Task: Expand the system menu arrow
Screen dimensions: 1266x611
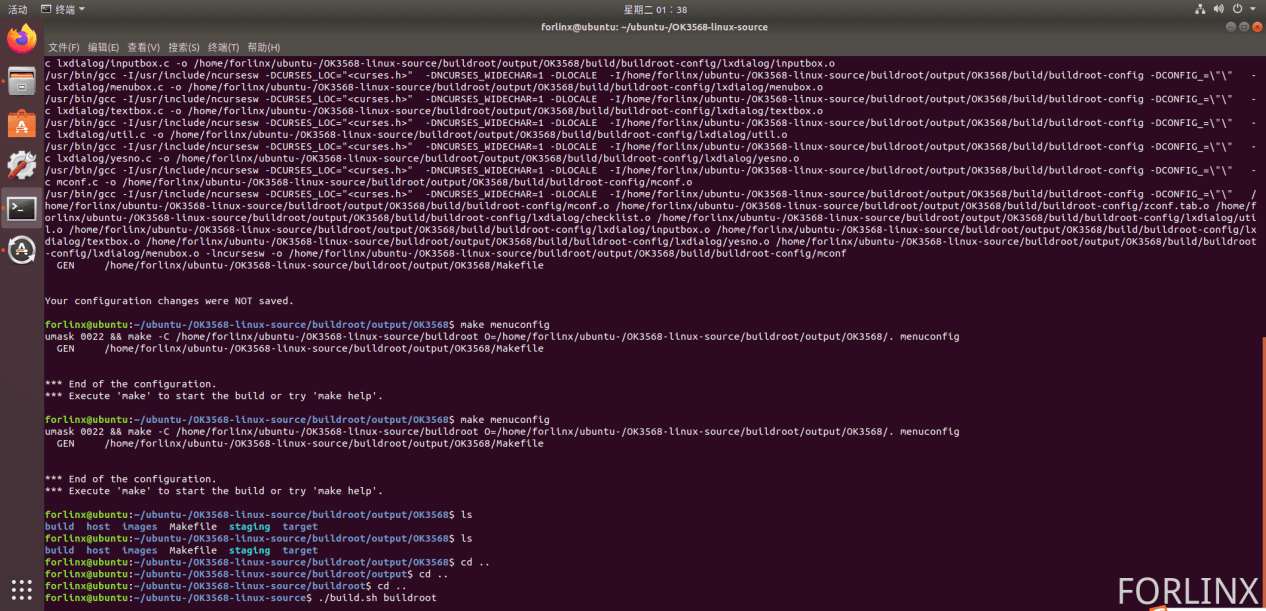Action: coord(1254,9)
